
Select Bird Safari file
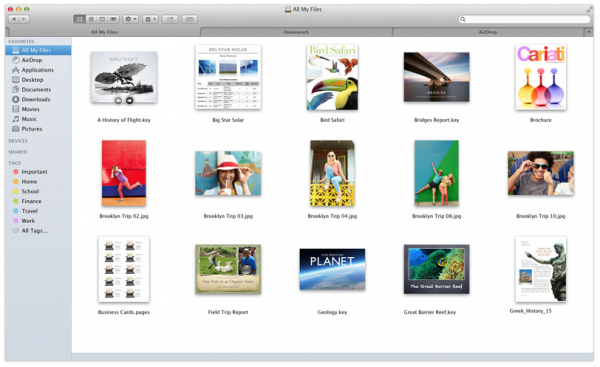pyautogui.click(x=332, y=77)
